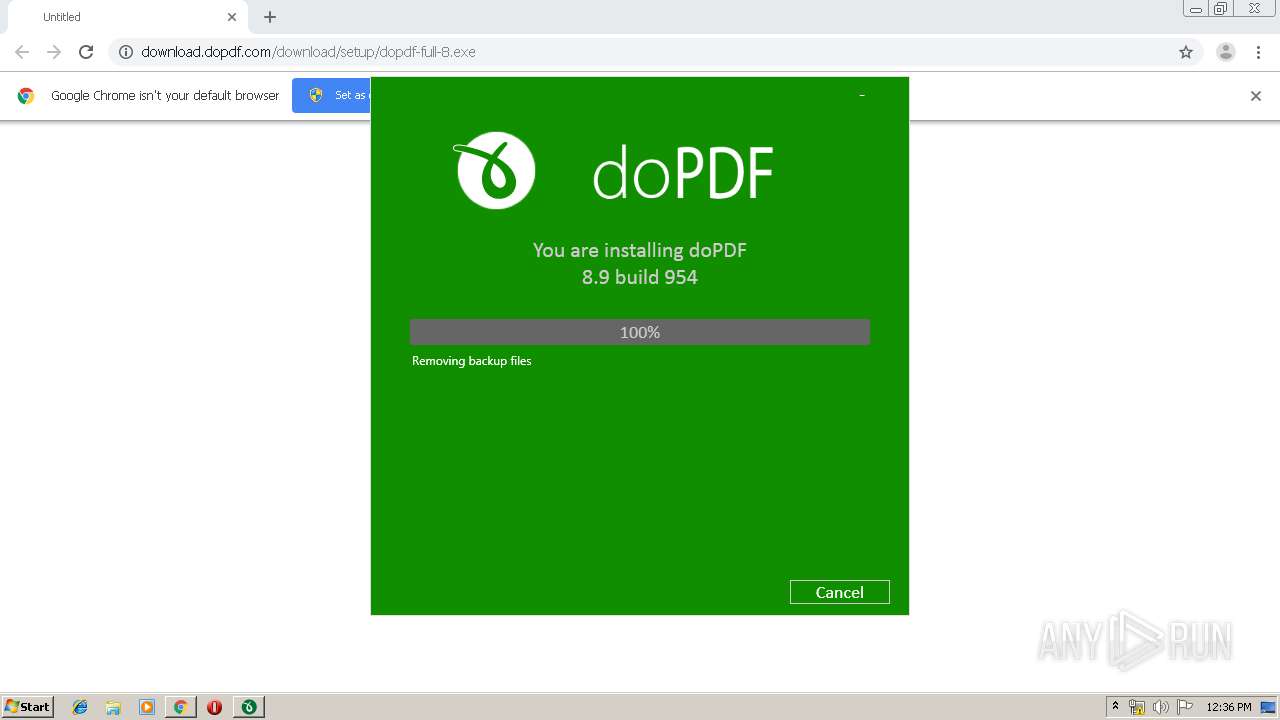Click the '8.9 build 954' version text
1280x720 pixels.
pos(640,277)
